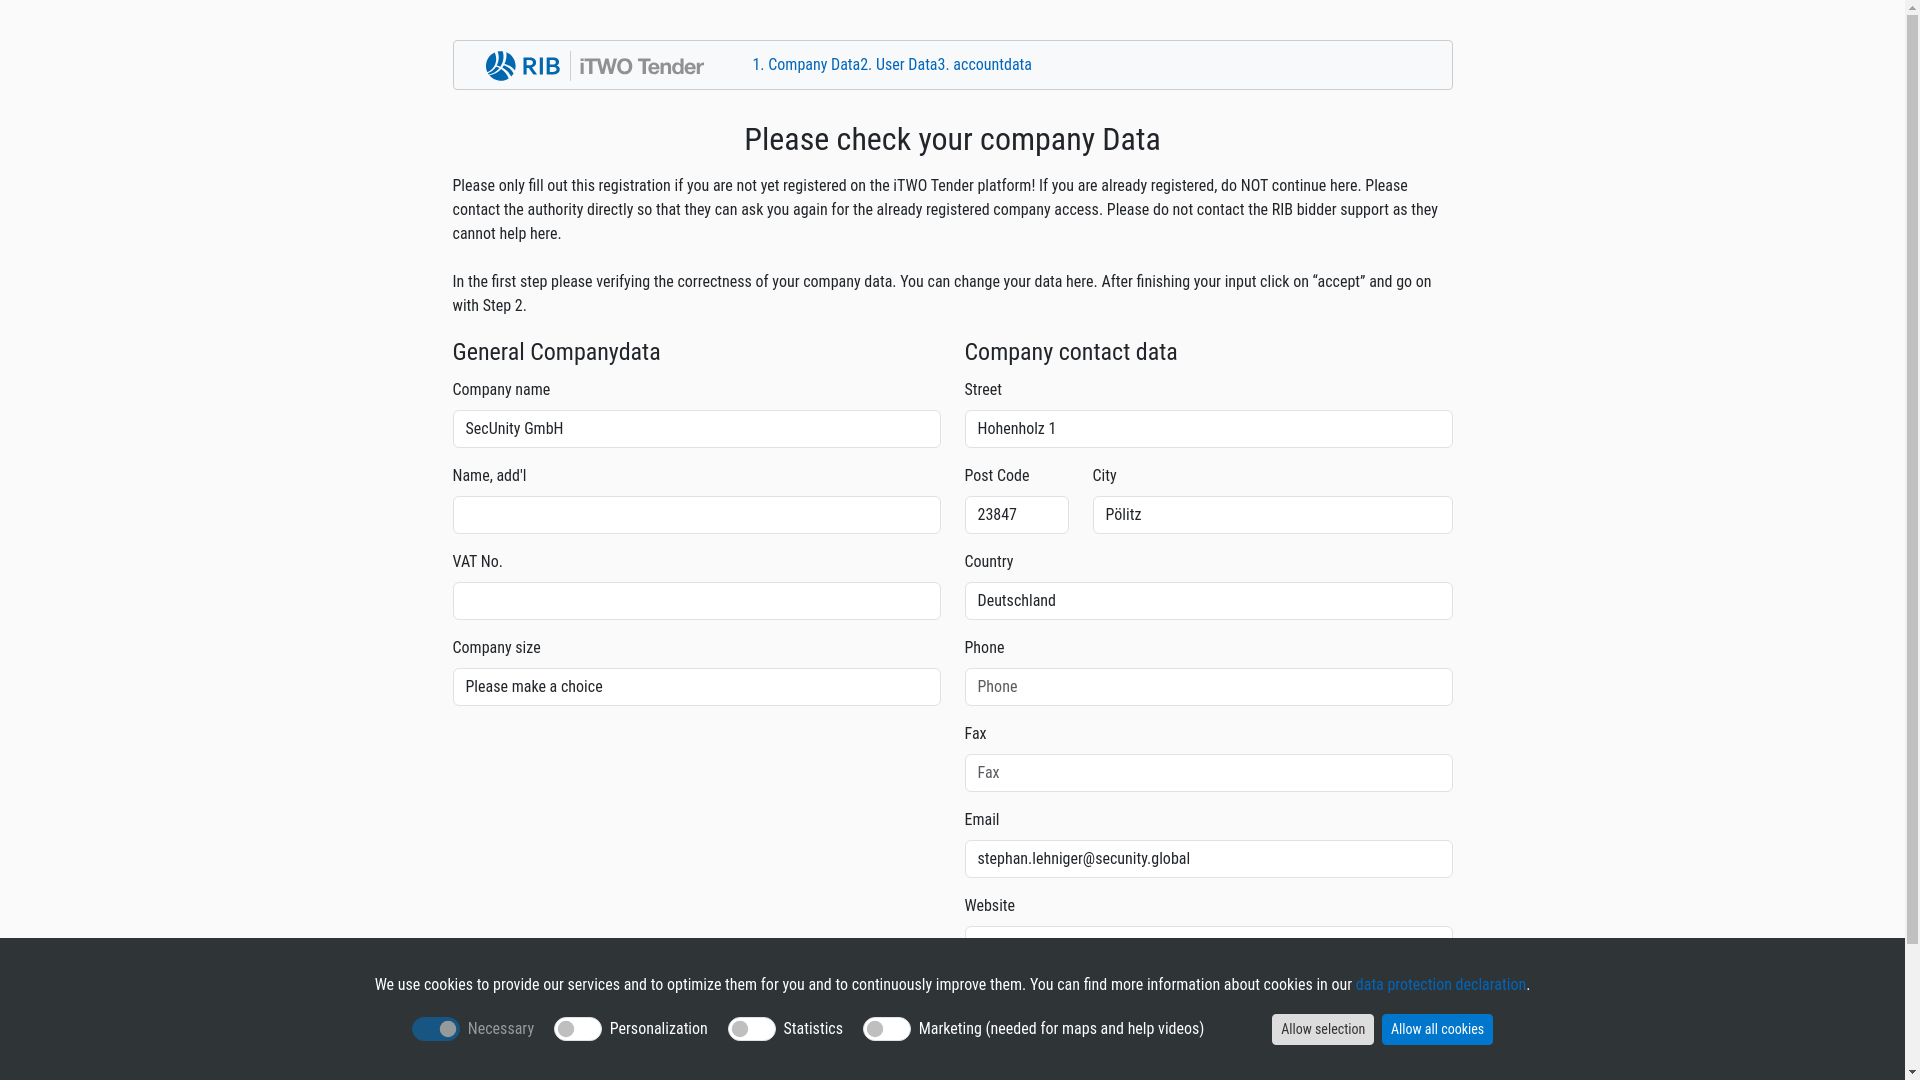1920x1080 pixels.
Task: Click the Post Code field
Action: 1016,515
